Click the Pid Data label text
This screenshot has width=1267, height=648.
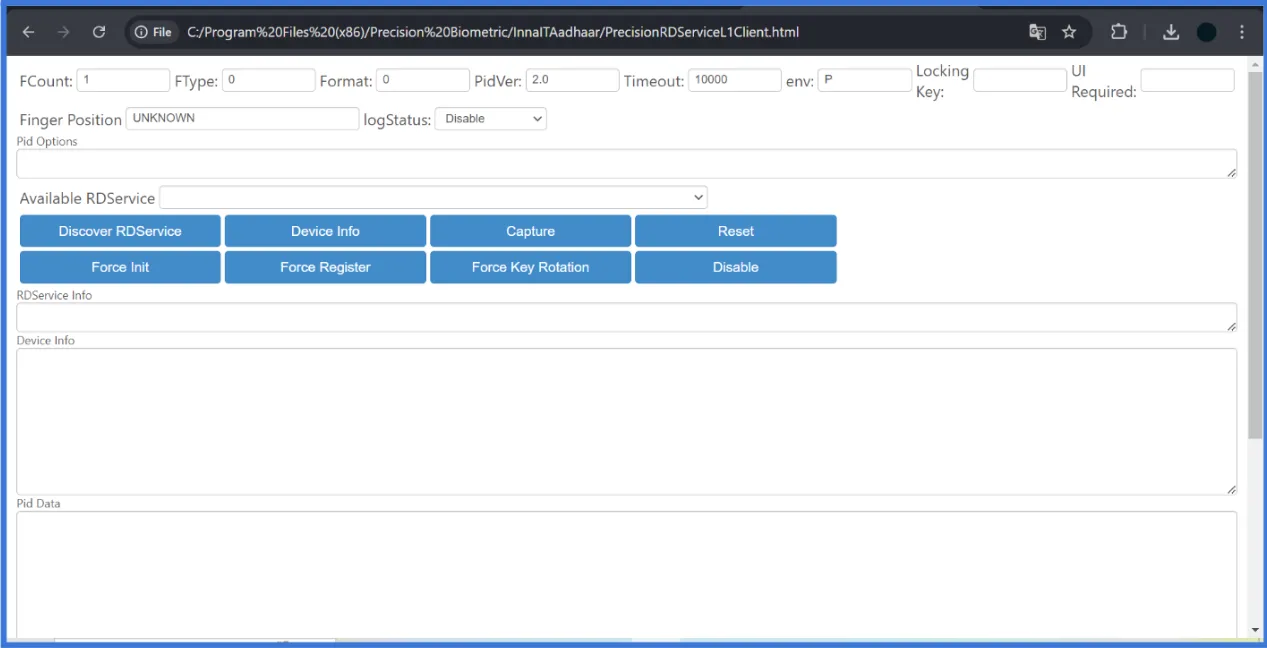[x=38, y=503]
